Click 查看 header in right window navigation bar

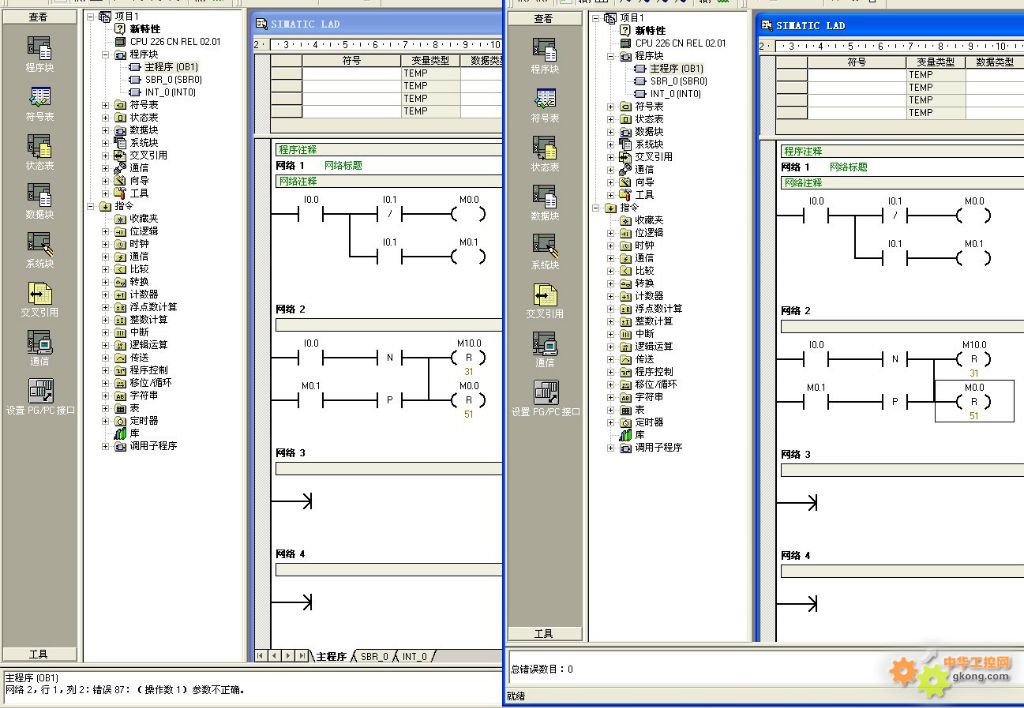544,19
